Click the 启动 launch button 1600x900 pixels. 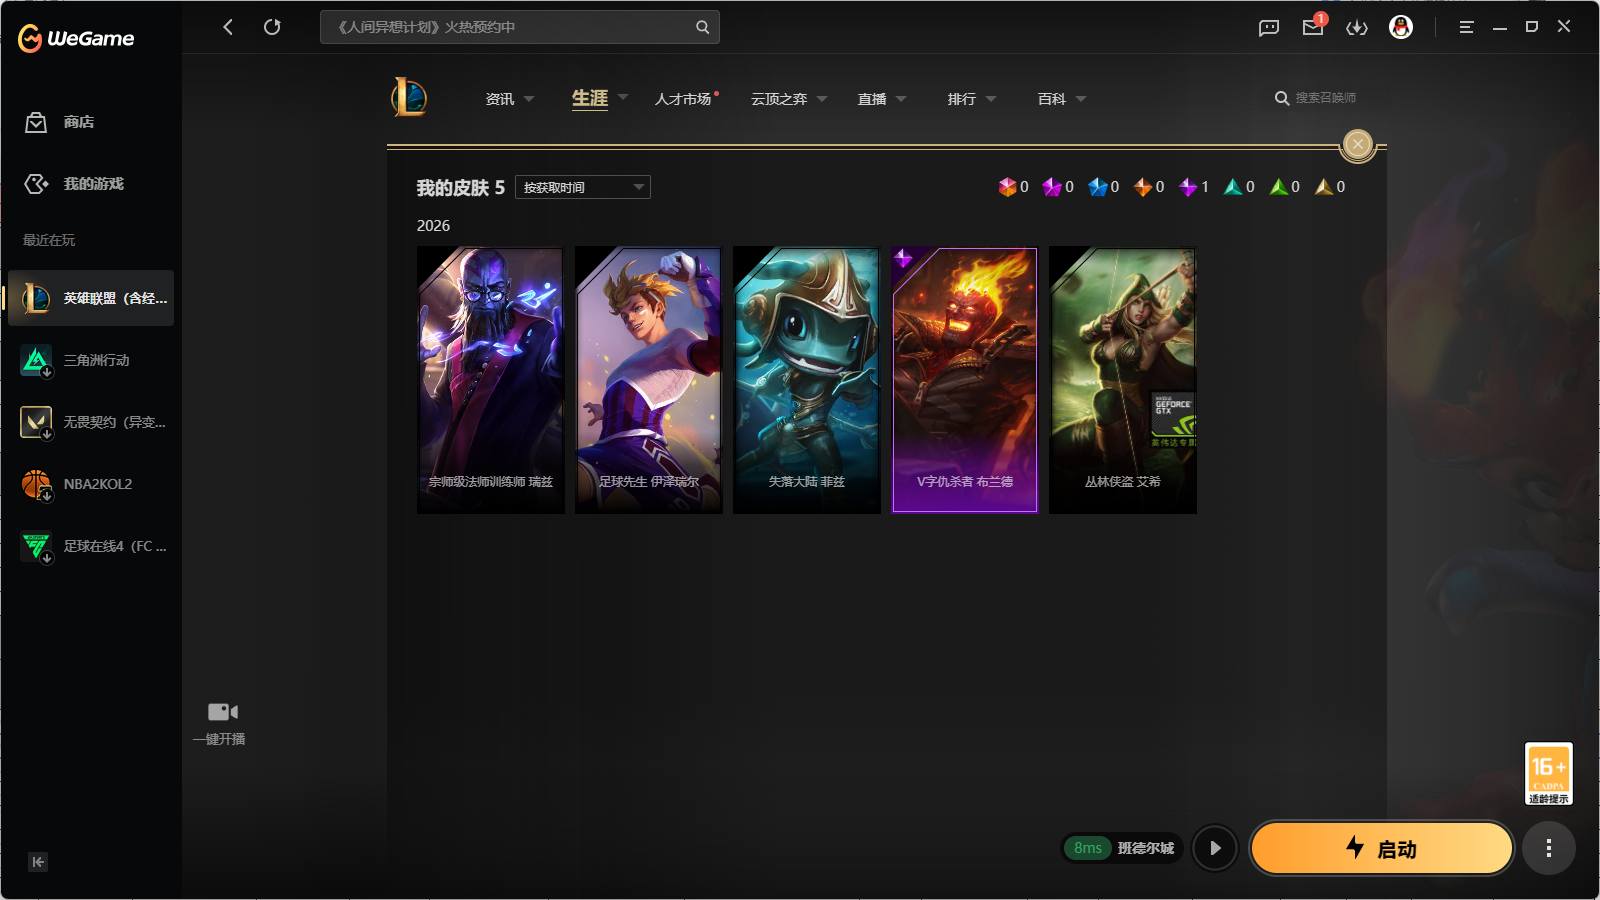coord(1381,849)
